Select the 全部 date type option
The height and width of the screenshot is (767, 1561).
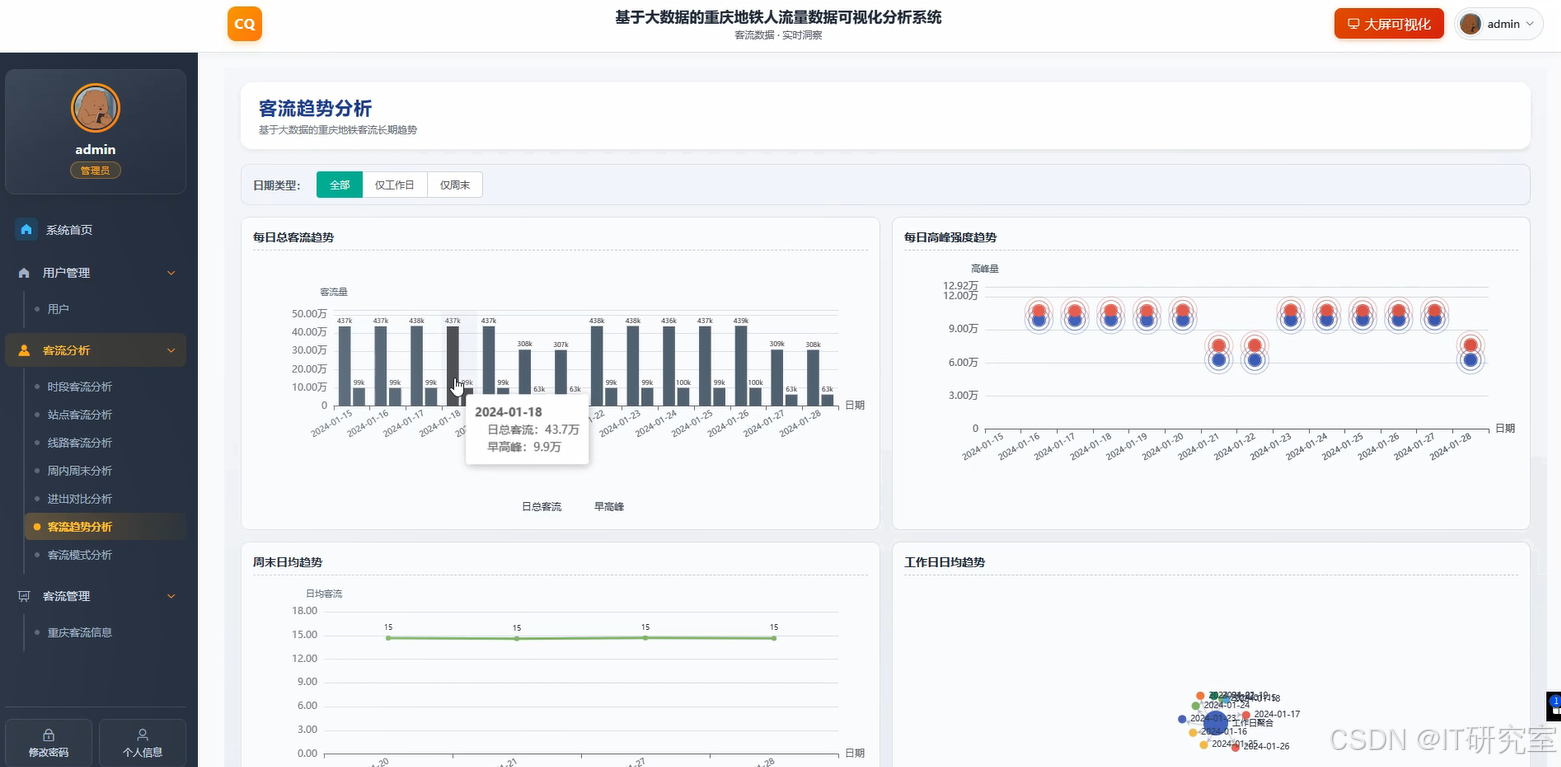coord(340,185)
